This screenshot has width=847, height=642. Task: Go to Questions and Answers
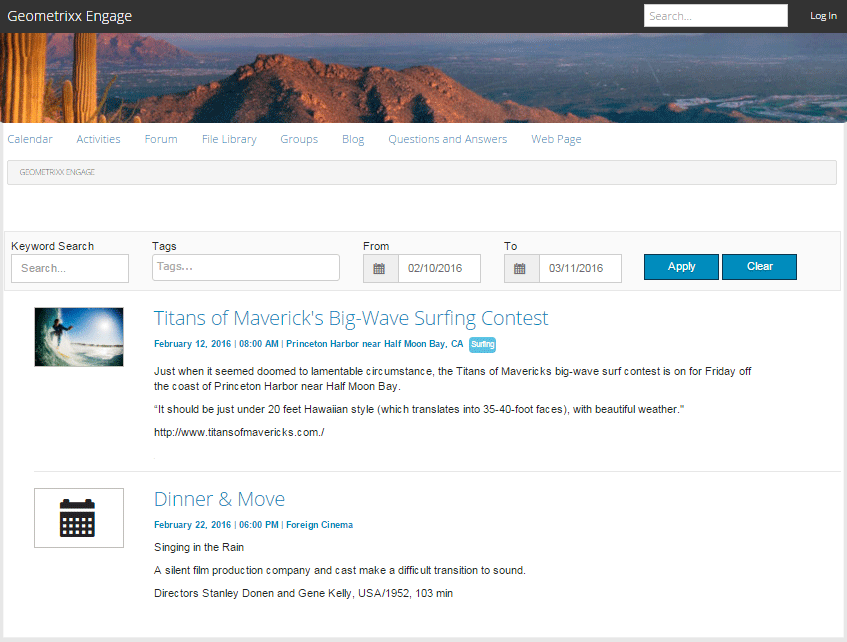coord(448,139)
